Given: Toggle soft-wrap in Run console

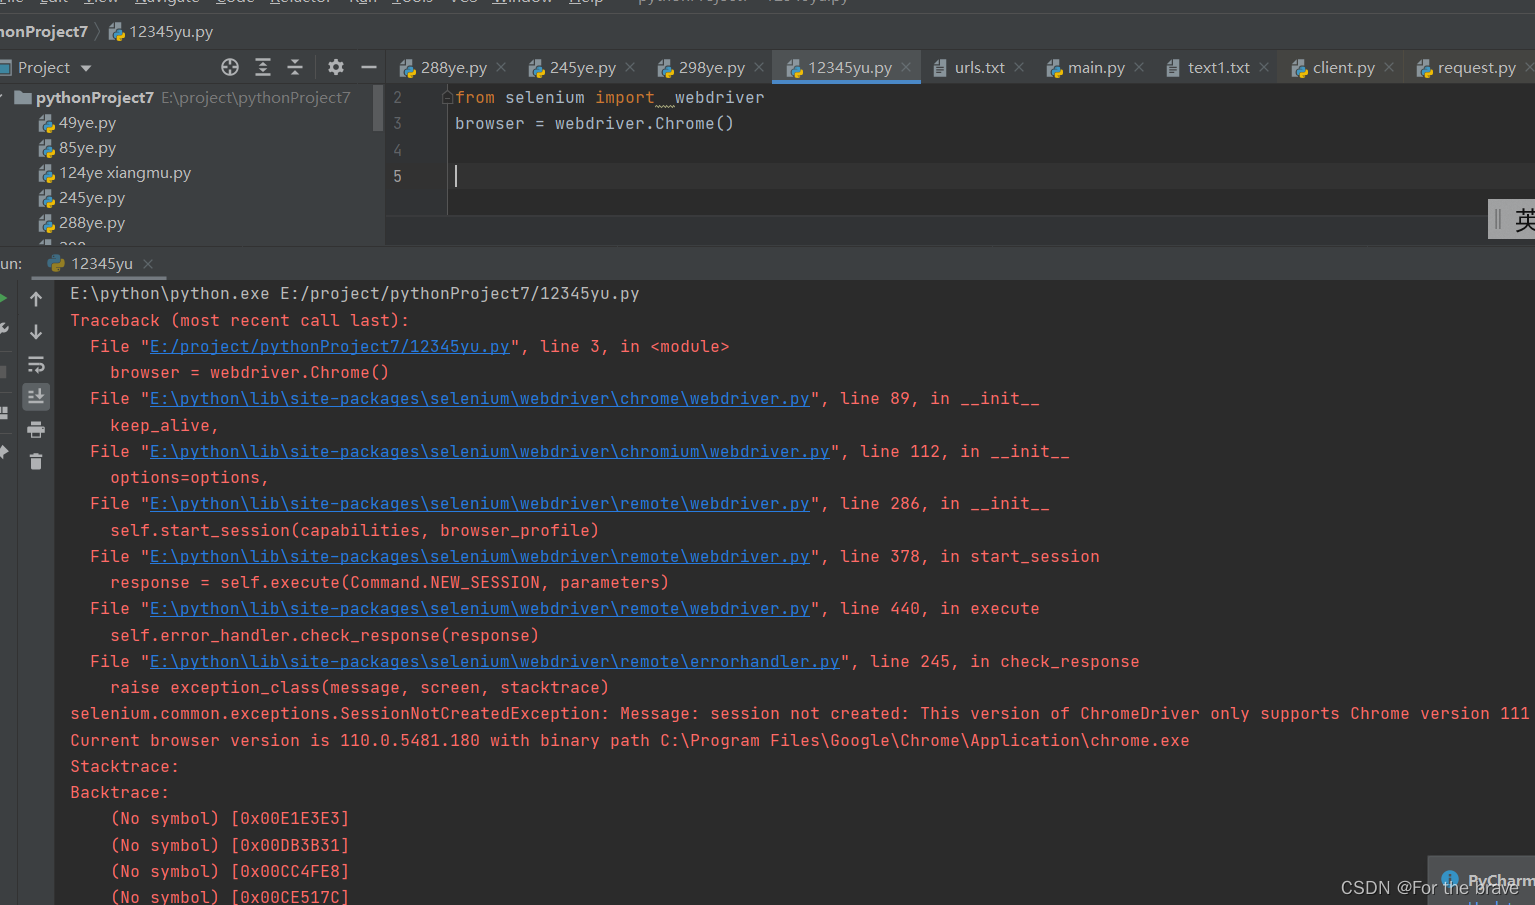Looking at the screenshot, I should click(36, 364).
